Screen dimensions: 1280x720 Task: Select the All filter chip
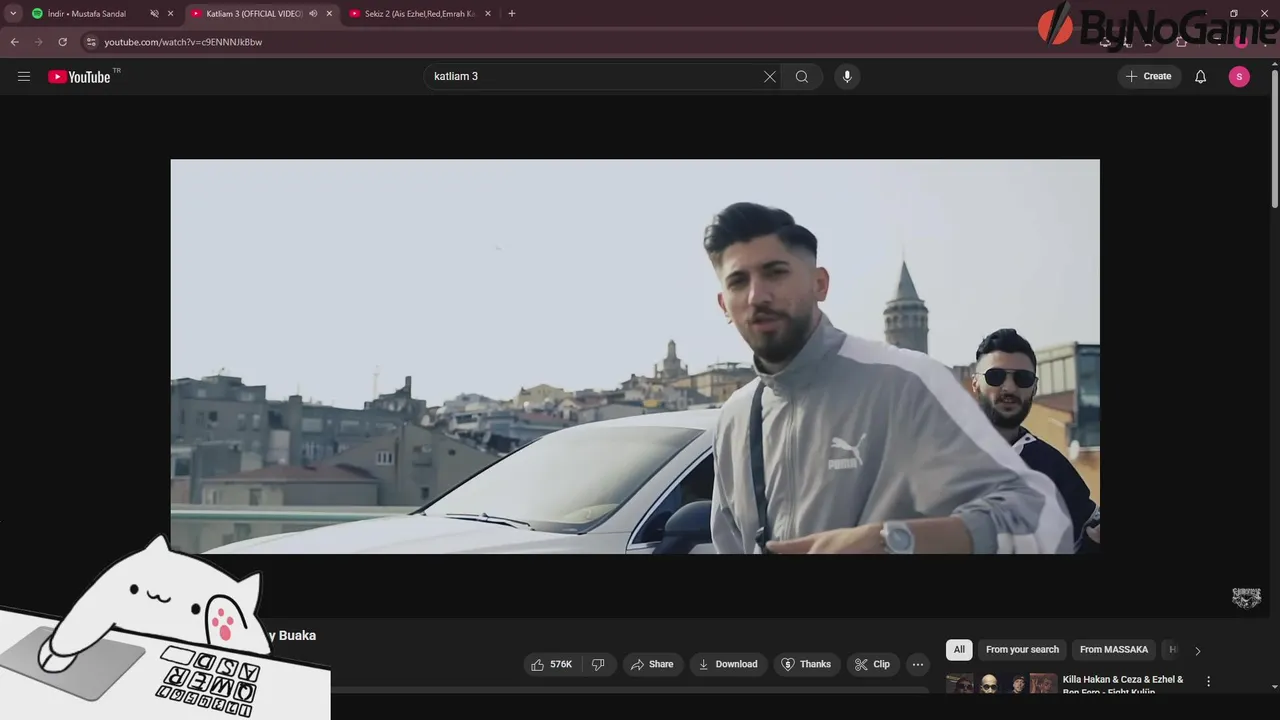[x=959, y=650]
